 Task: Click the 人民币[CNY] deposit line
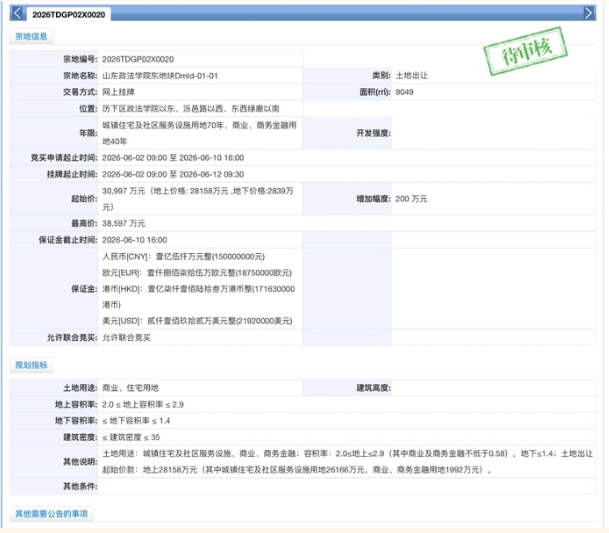click(x=183, y=256)
